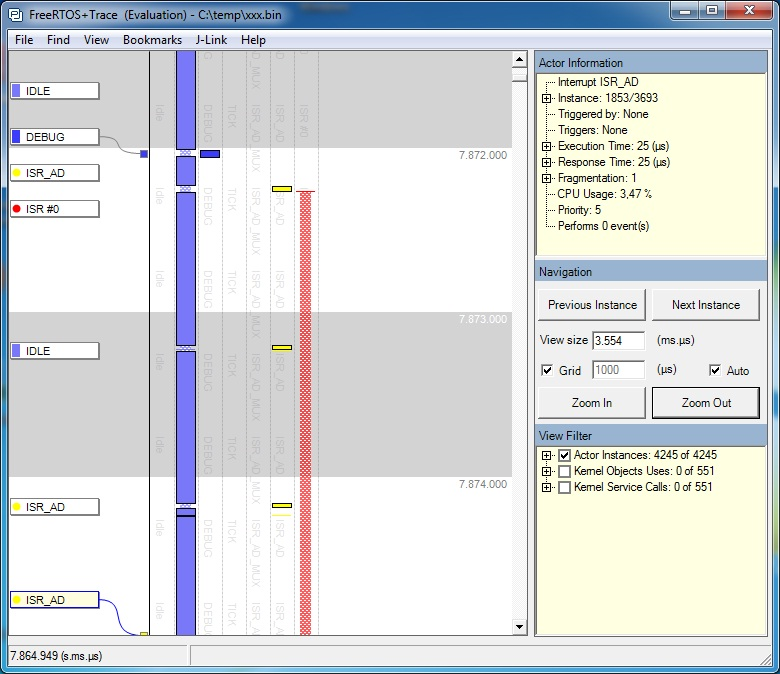Enable the Kernel Objects Uses filter checkbox

click(564, 471)
